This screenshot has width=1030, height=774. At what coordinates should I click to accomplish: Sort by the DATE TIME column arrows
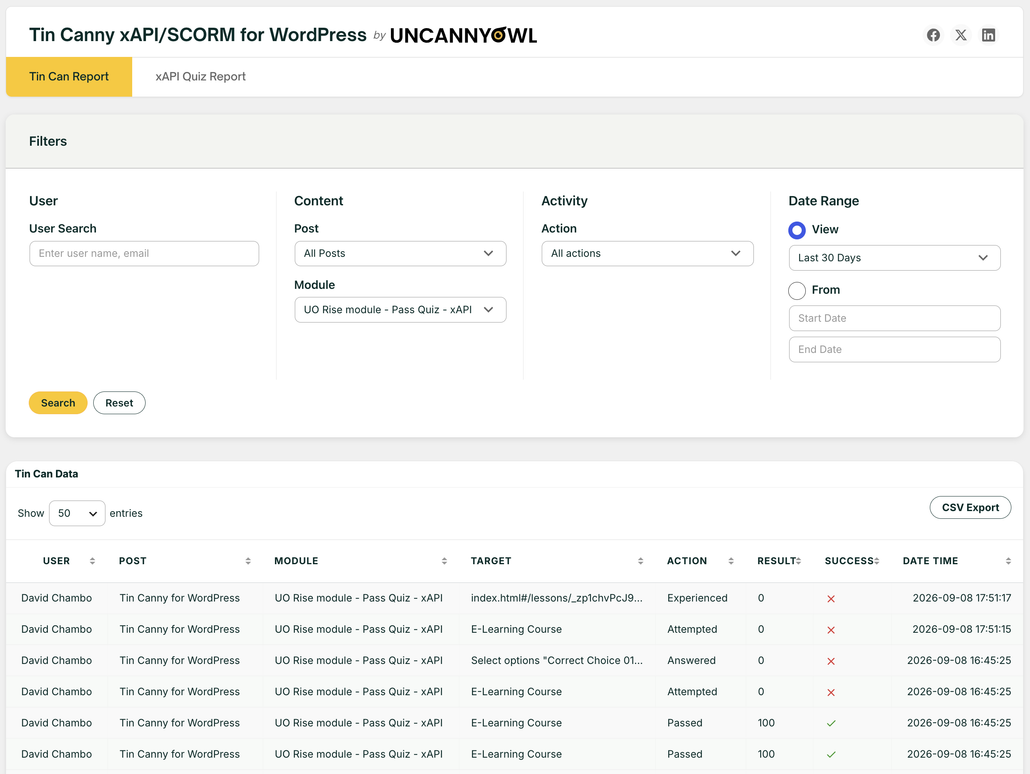(1008, 561)
